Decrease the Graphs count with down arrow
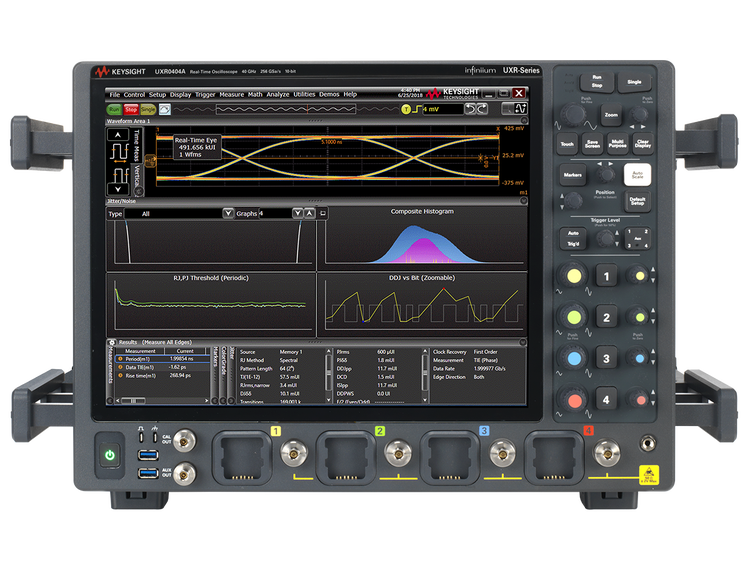 (297, 213)
